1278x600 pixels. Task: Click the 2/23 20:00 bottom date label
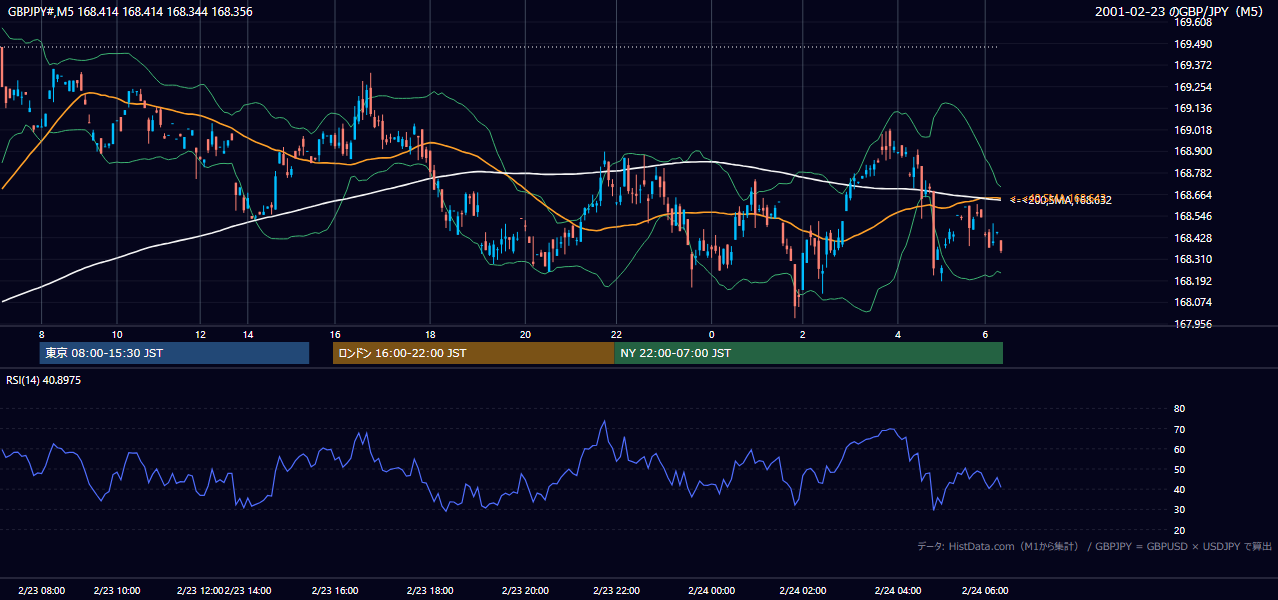(x=526, y=590)
